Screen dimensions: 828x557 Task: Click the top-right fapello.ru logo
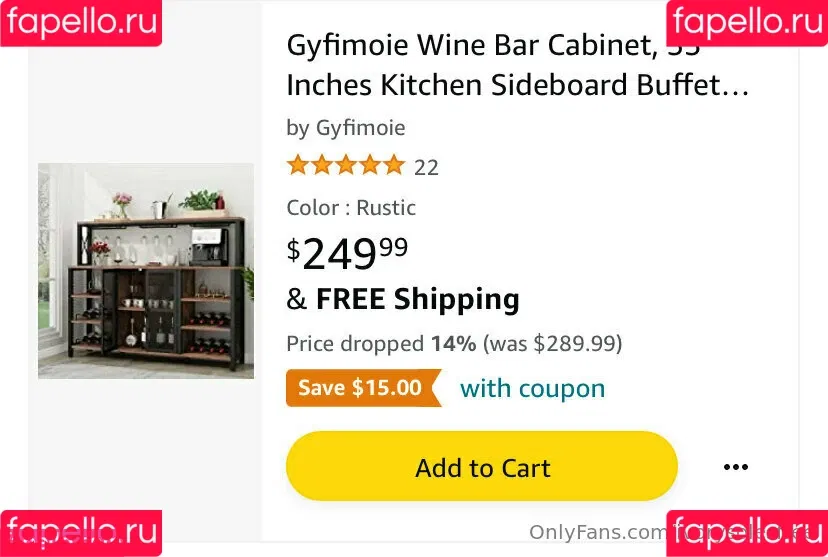[x=746, y=22]
